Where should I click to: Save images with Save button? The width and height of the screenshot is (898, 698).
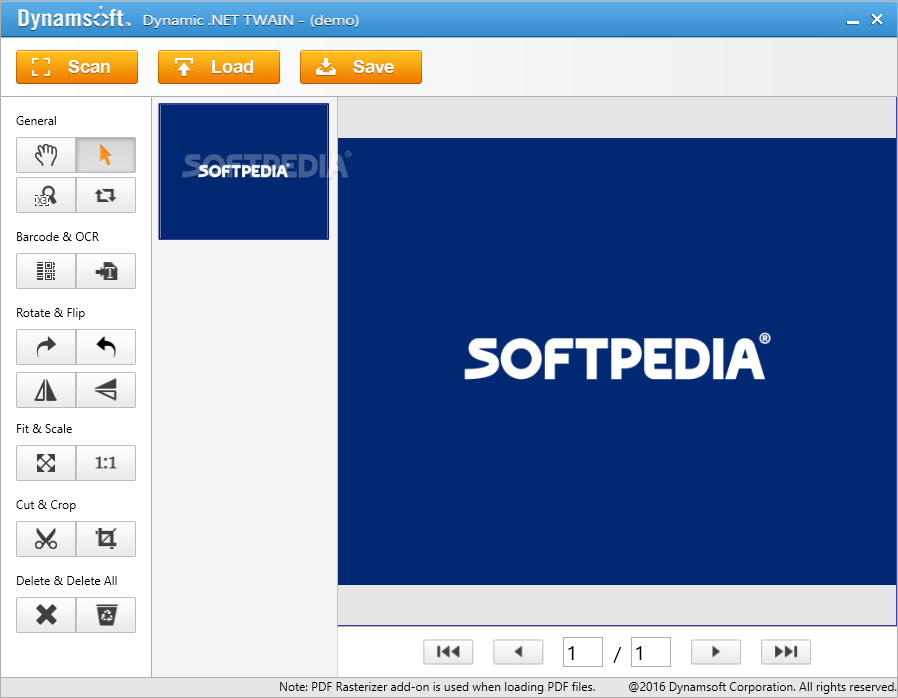[x=361, y=67]
